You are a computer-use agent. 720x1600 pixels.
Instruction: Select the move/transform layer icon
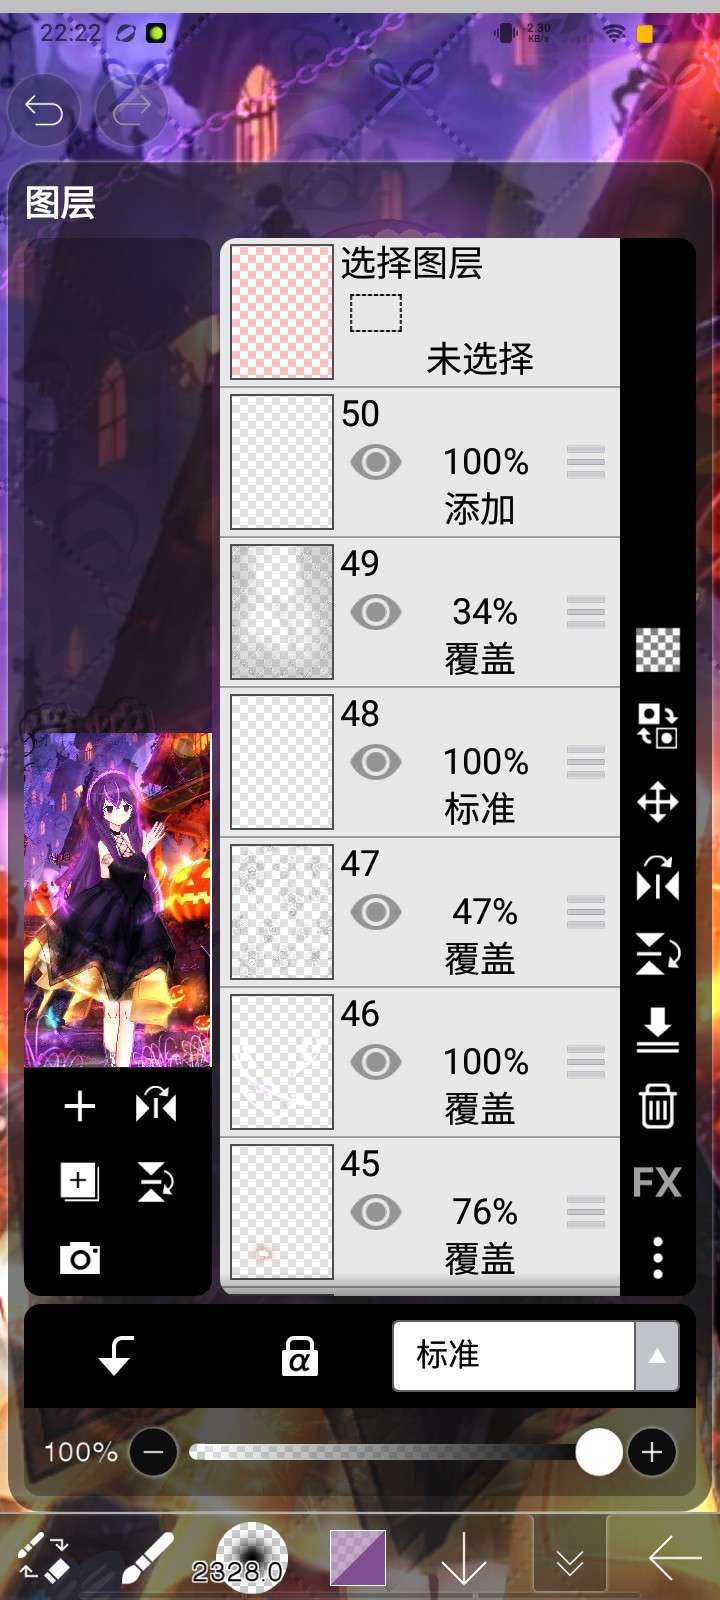click(657, 802)
